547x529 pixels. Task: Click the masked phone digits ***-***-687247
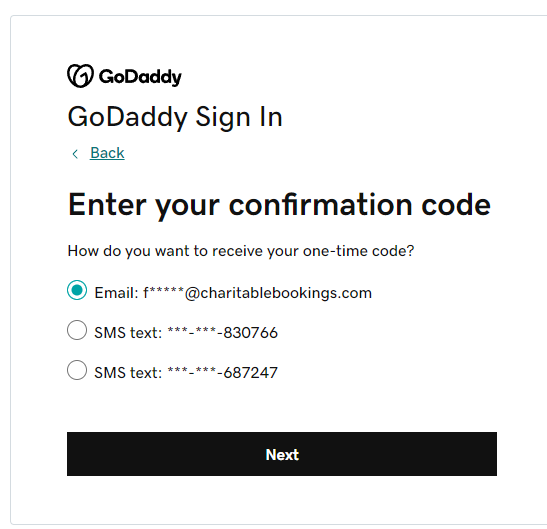[x=223, y=373]
